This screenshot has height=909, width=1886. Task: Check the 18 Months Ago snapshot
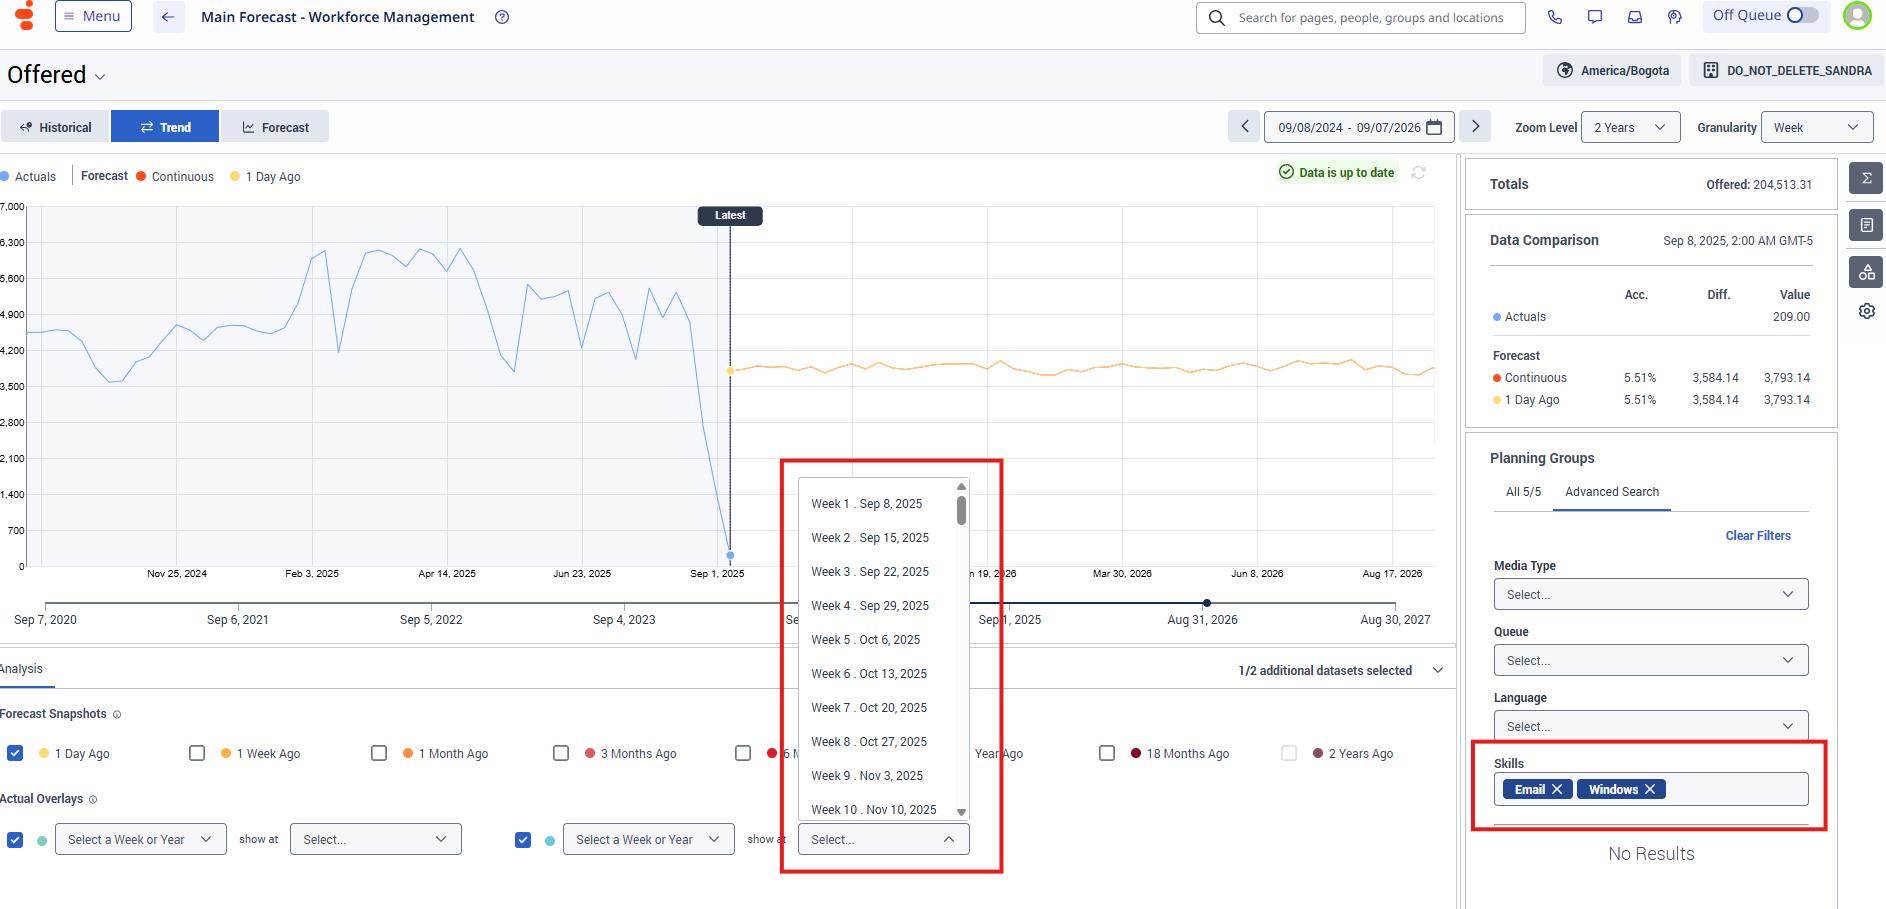pyautogui.click(x=1107, y=753)
